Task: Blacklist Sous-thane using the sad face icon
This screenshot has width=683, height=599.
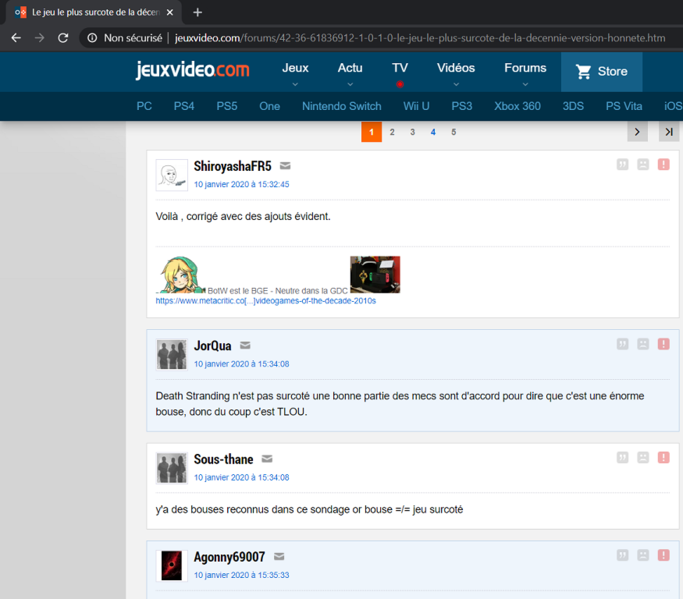Action: 643,458
